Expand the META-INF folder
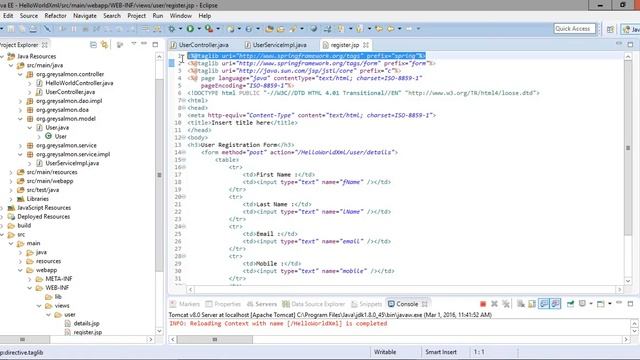This screenshot has height=360, width=640. click(29, 279)
